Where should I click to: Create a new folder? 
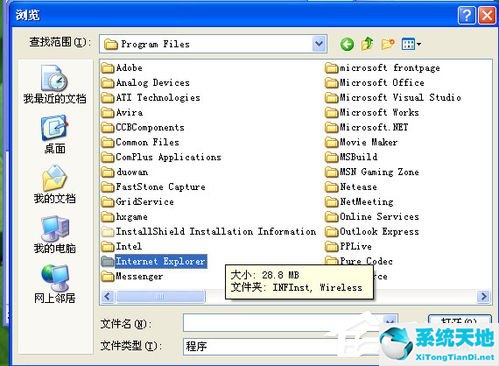(388, 44)
